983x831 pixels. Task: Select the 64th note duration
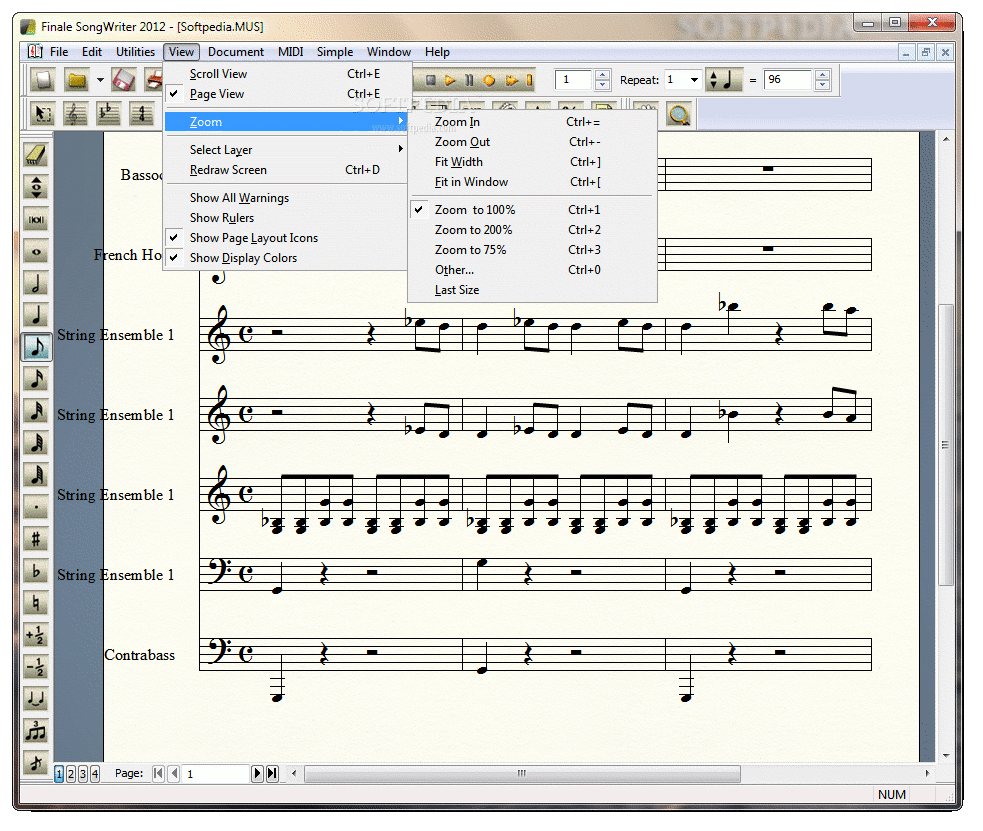36,443
